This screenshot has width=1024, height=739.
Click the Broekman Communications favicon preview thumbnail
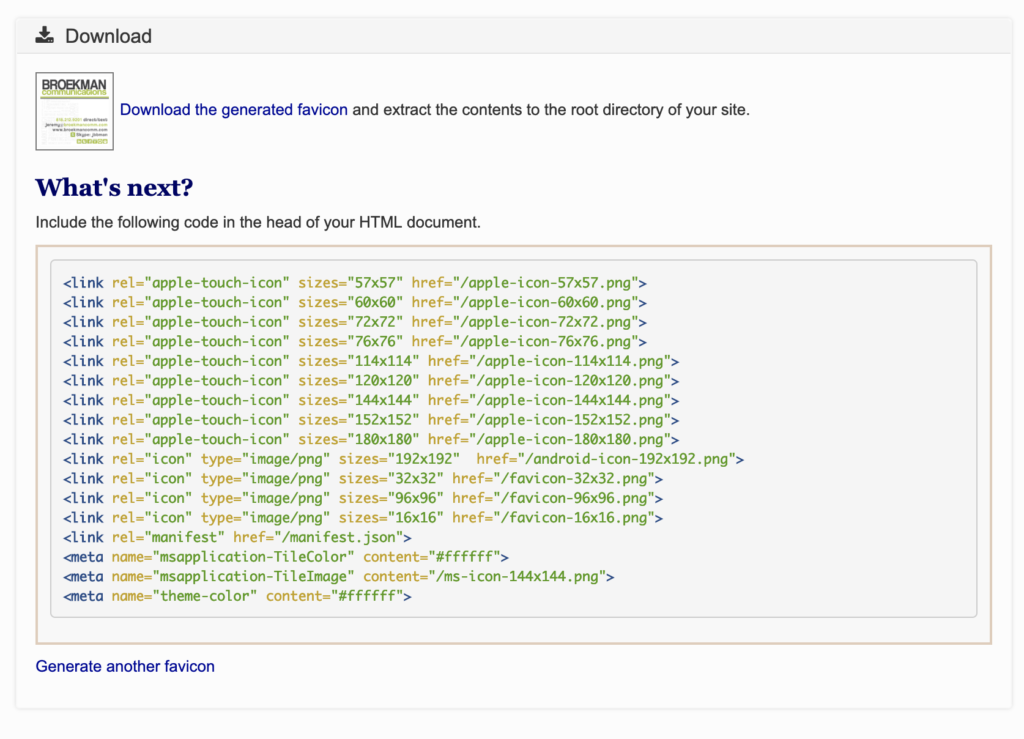(74, 111)
